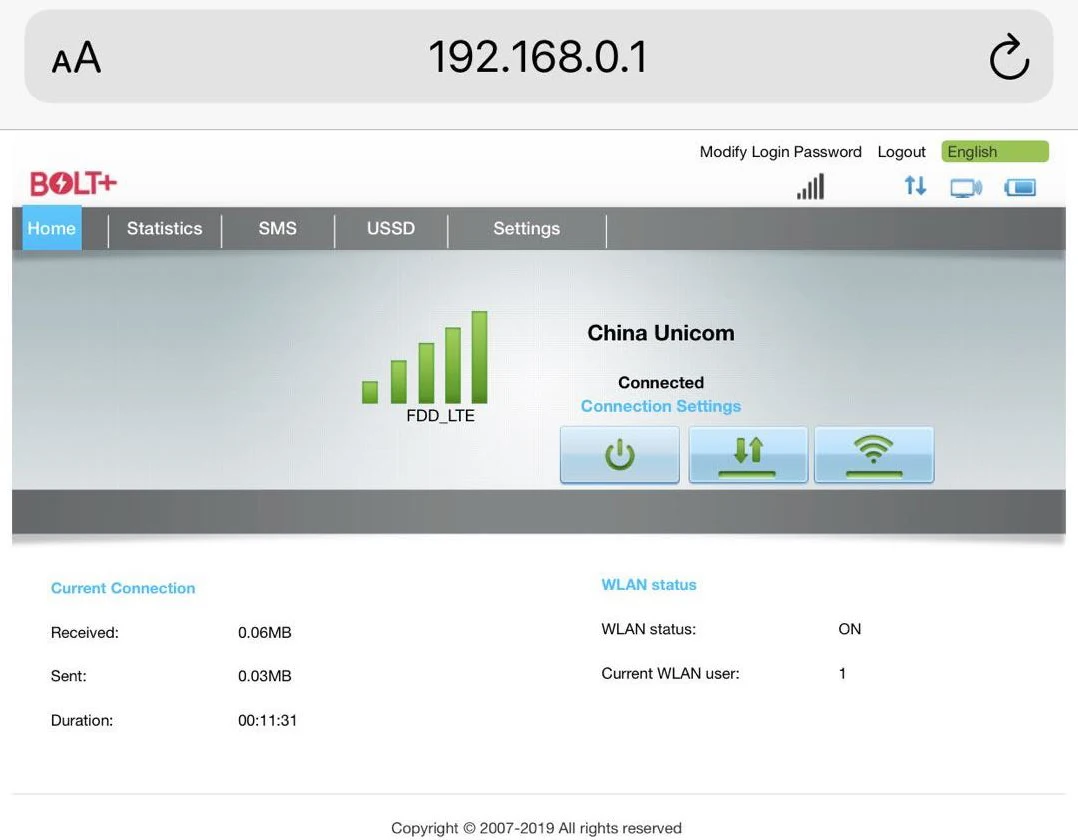The height and width of the screenshot is (840, 1078).
Task: Open the Settings tab
Action: click(x=526, y=229)
